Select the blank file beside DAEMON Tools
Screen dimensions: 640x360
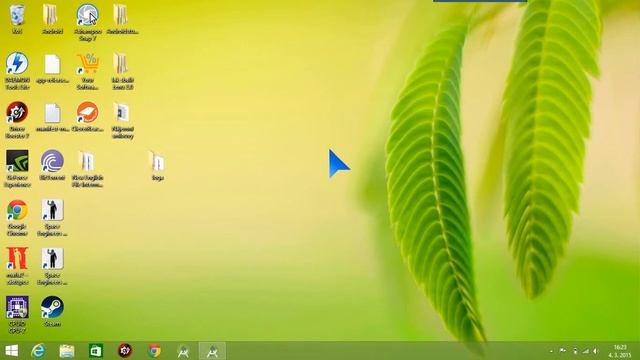52,65
